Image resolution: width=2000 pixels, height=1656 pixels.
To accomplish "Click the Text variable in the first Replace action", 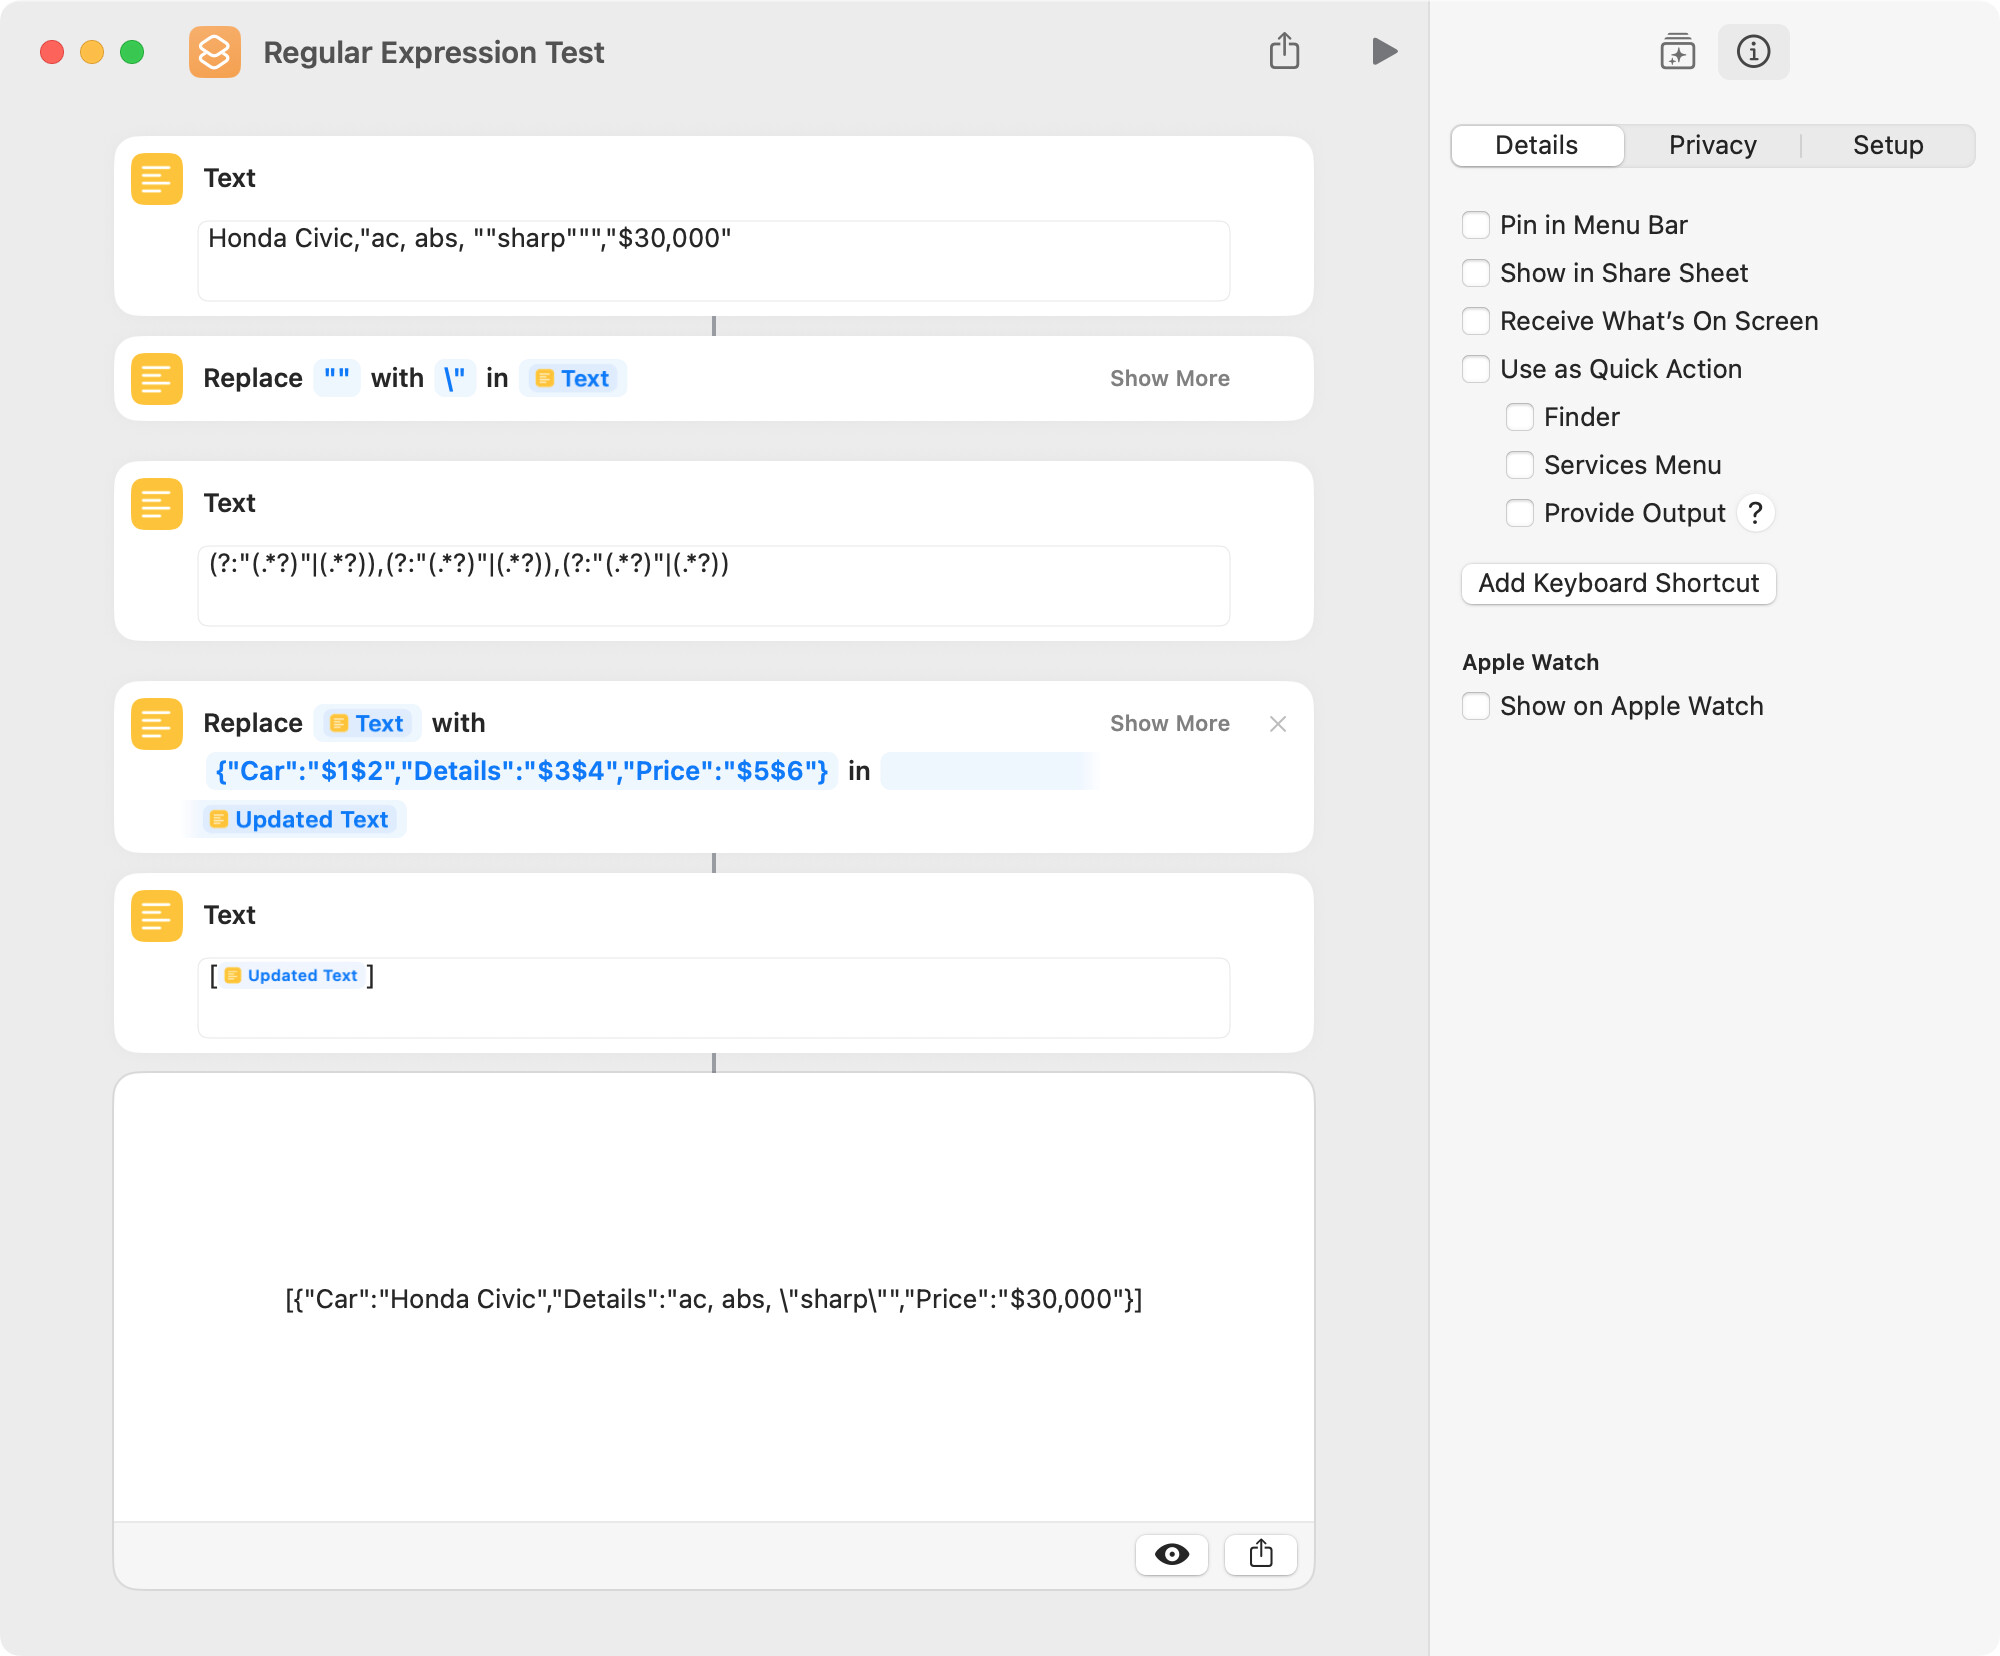I will (573, 379).
